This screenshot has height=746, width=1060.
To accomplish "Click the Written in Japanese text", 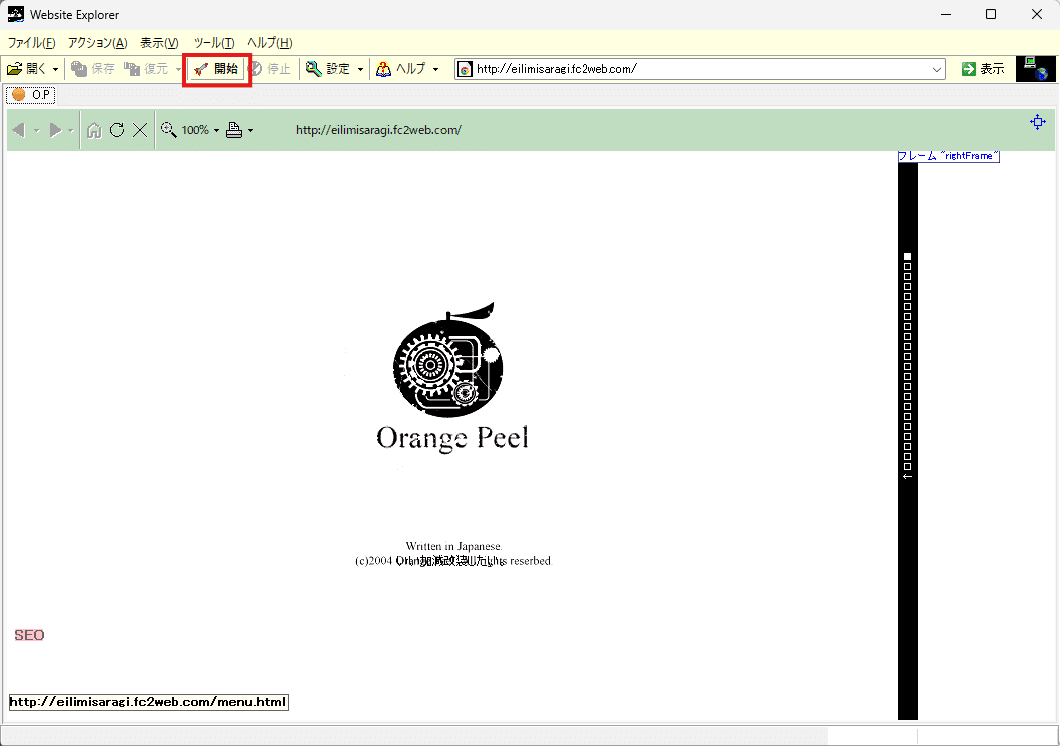I will coord(454,546).
